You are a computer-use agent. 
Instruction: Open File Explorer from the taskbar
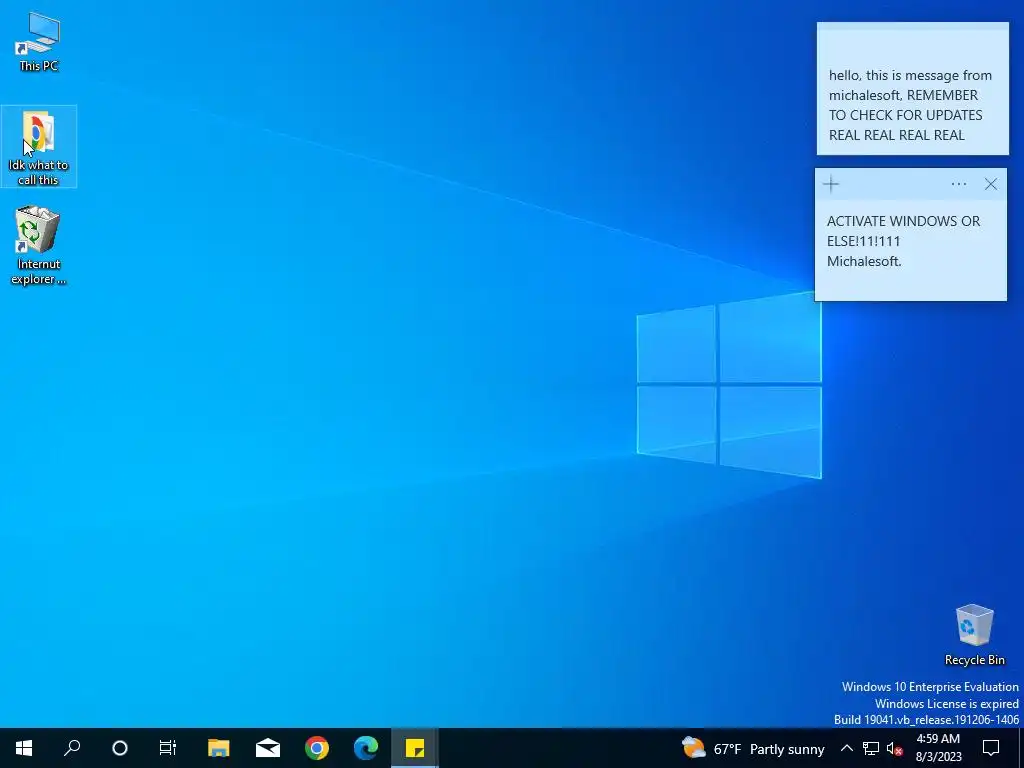pyautogui.click(x=218, y=748)
